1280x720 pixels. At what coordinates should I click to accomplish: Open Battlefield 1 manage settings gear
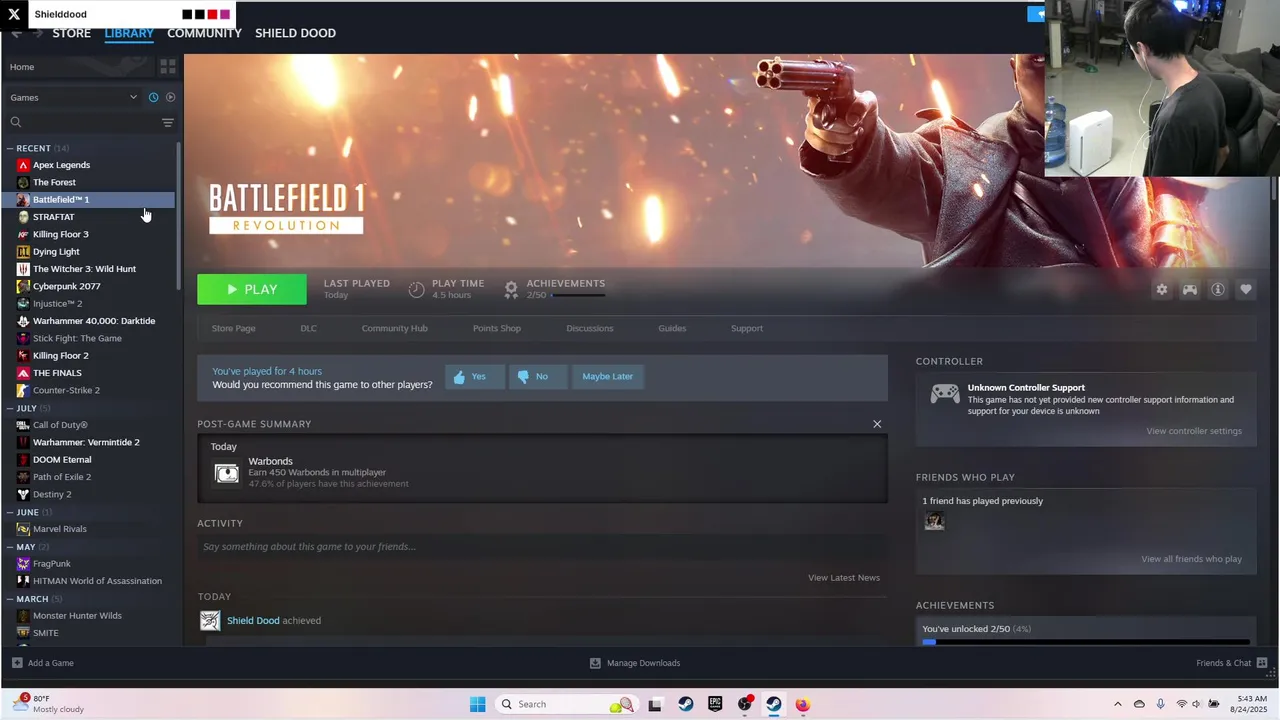click(x=1161, y=289)
